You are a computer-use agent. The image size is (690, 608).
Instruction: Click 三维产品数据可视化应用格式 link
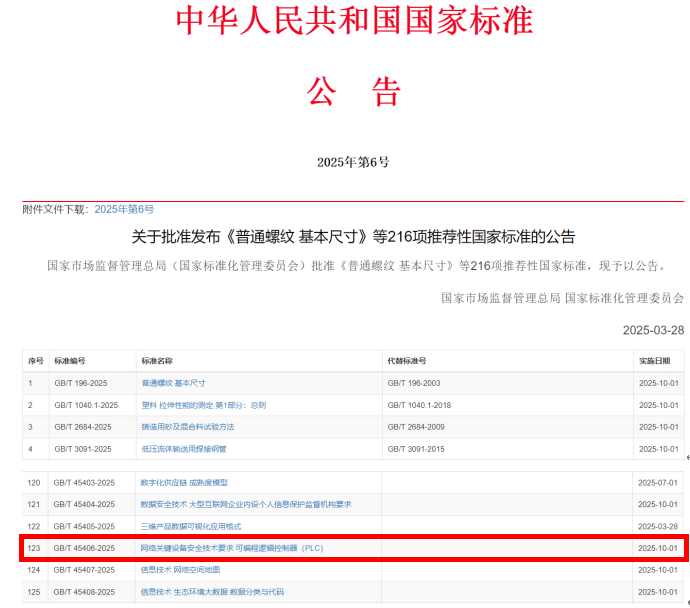point(190,526)
